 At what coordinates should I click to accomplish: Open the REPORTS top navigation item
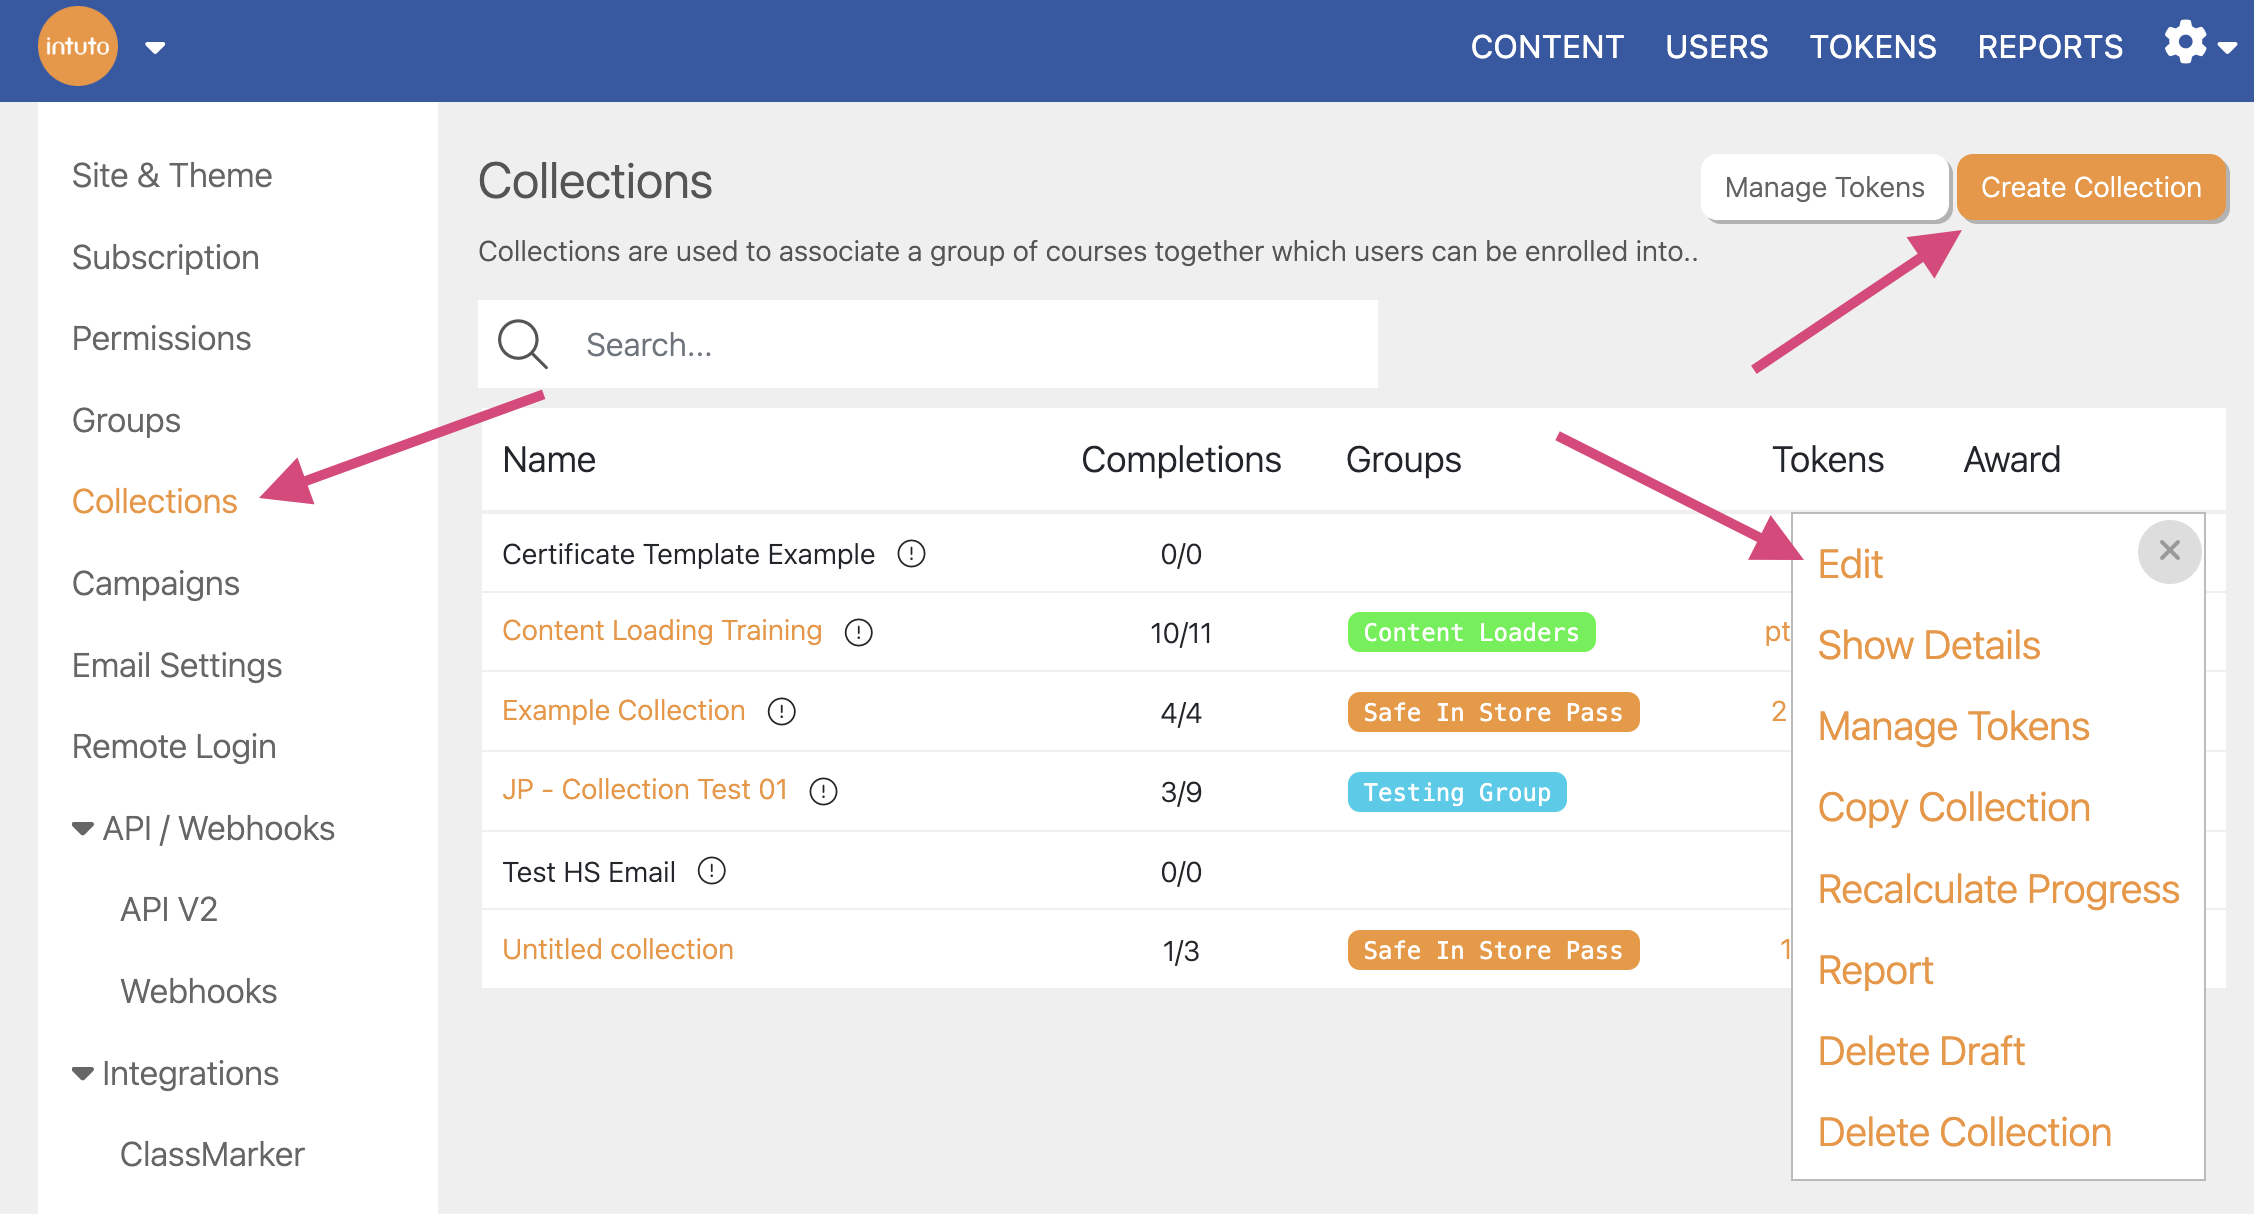[x=2049, y=47]
